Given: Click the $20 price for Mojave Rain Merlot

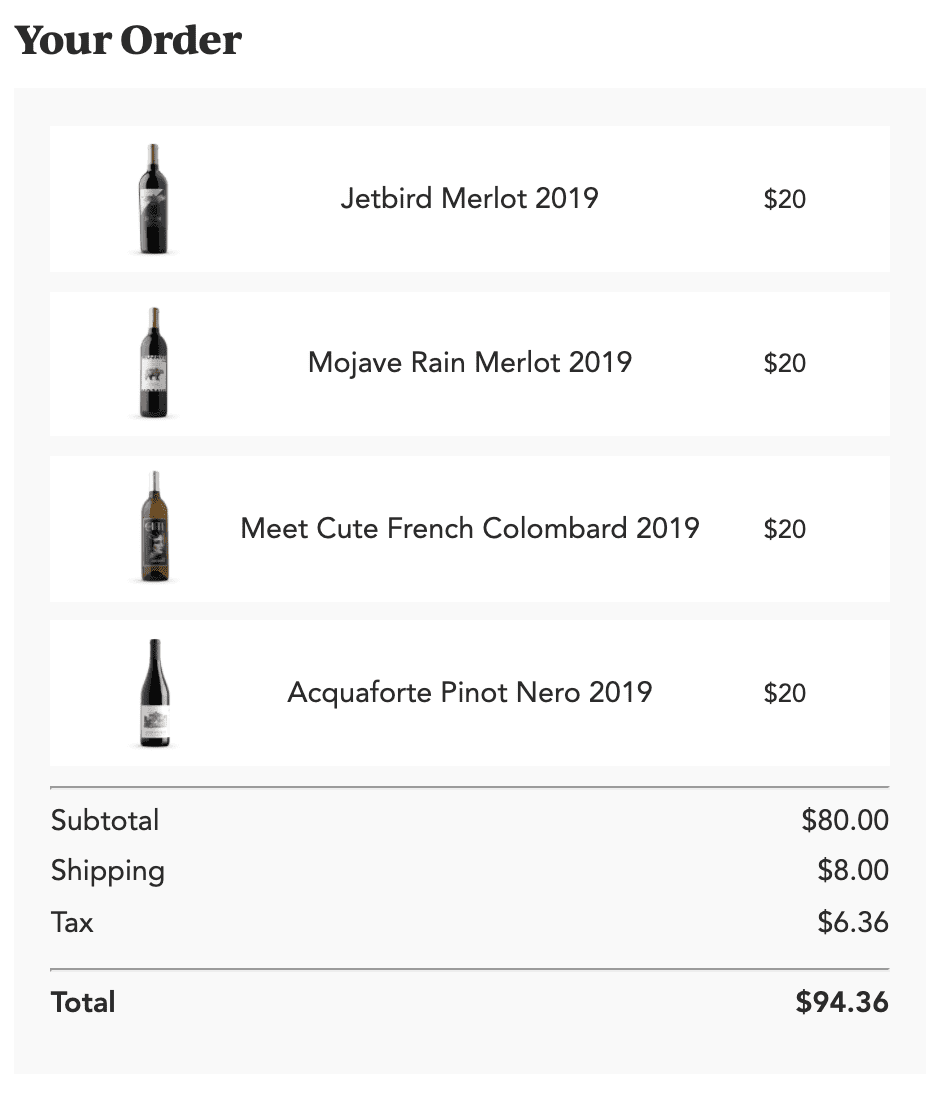Looking at the screenshot, I should (784, 363).
